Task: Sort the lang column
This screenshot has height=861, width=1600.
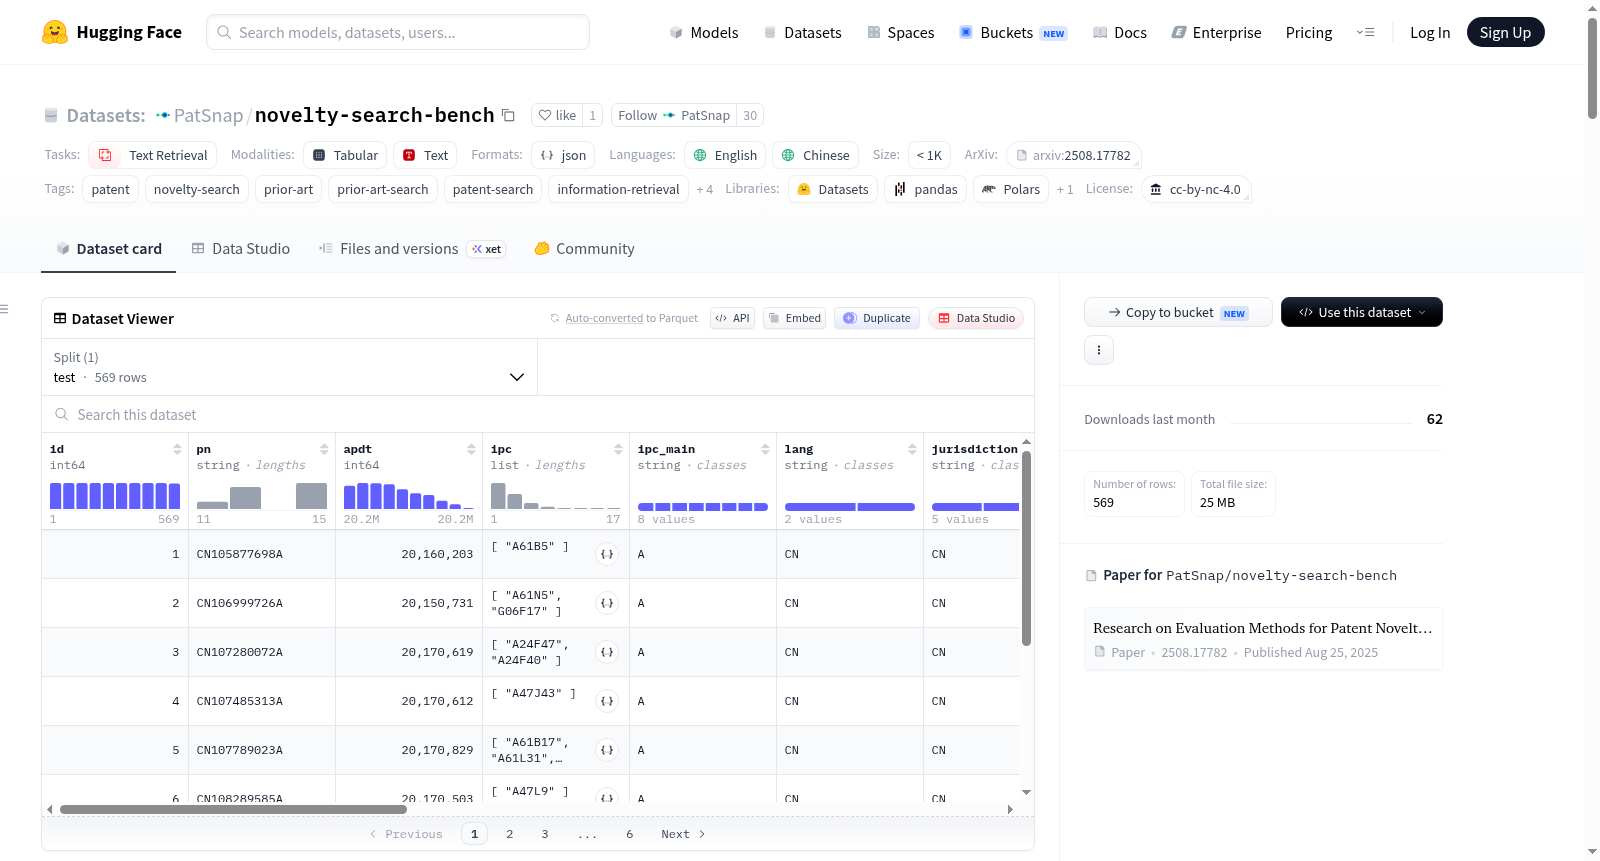Action: pyautogui.click(x=912, y=450)
